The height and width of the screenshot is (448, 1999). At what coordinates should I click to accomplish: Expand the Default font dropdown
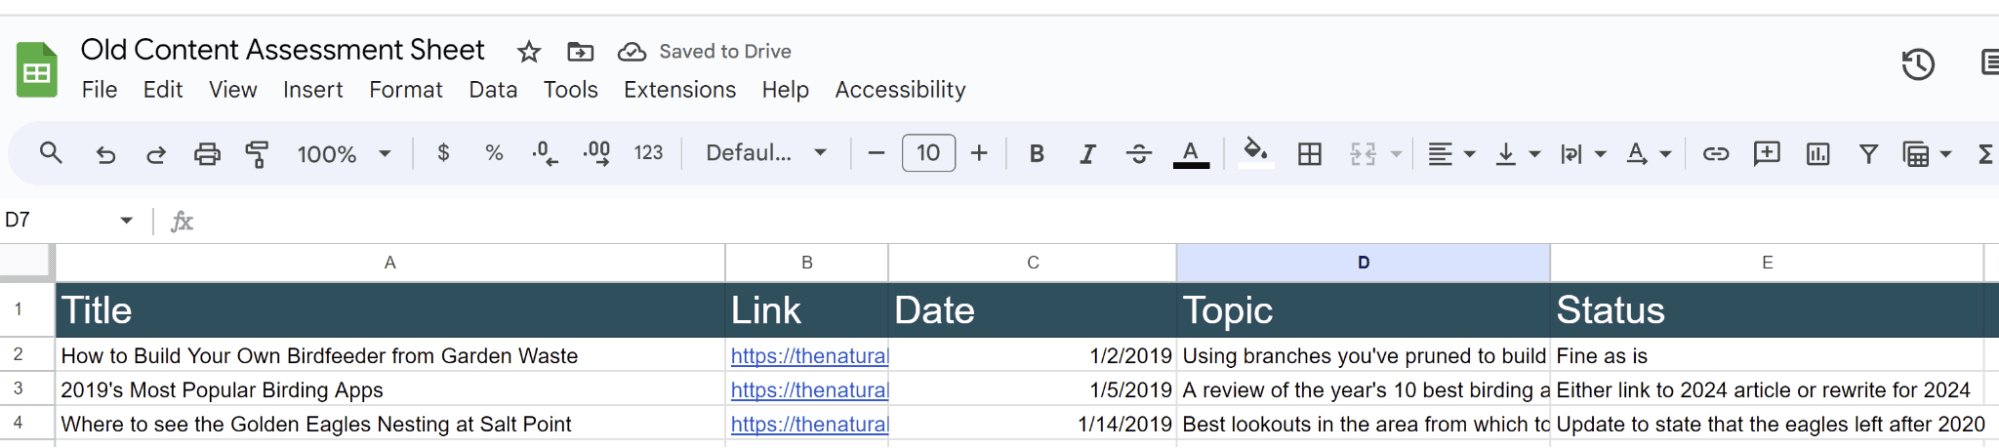pos(766,154)
